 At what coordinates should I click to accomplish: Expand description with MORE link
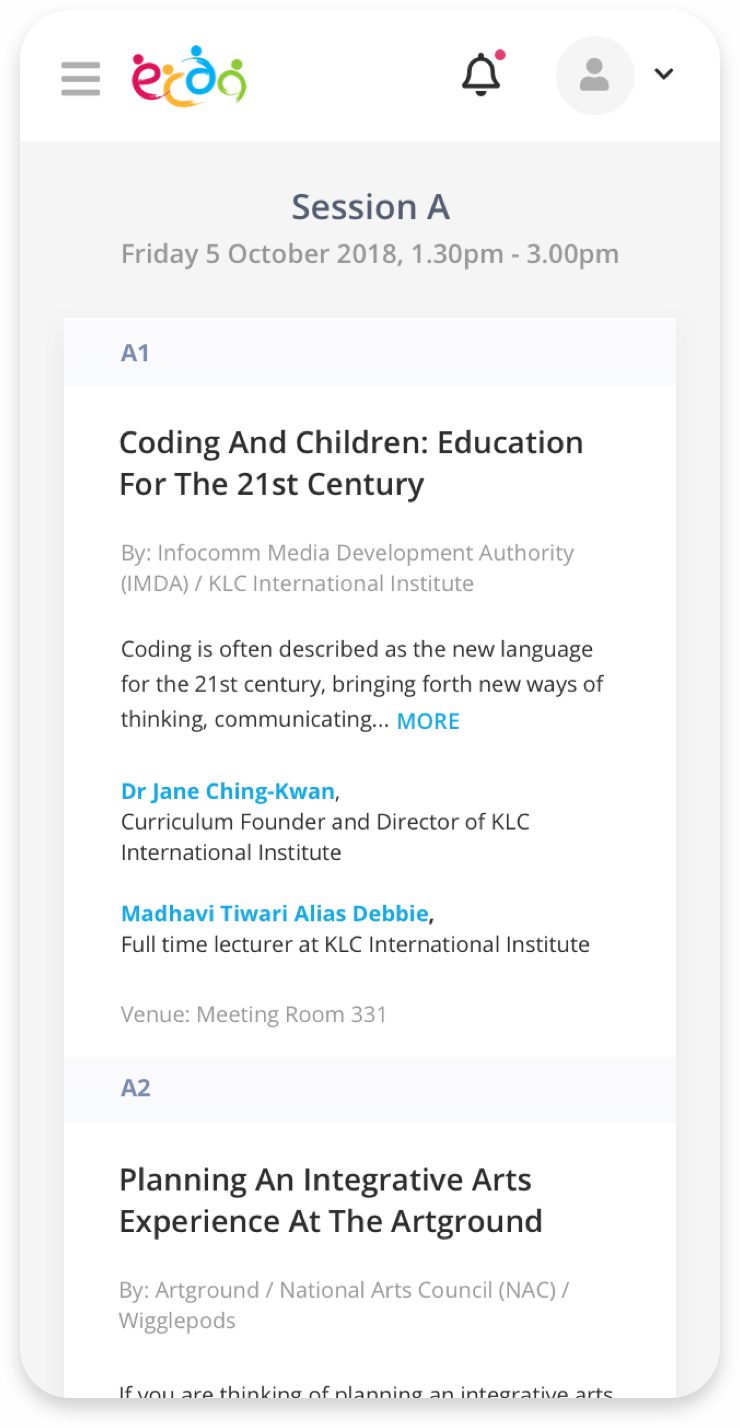(x=428, y=721)
